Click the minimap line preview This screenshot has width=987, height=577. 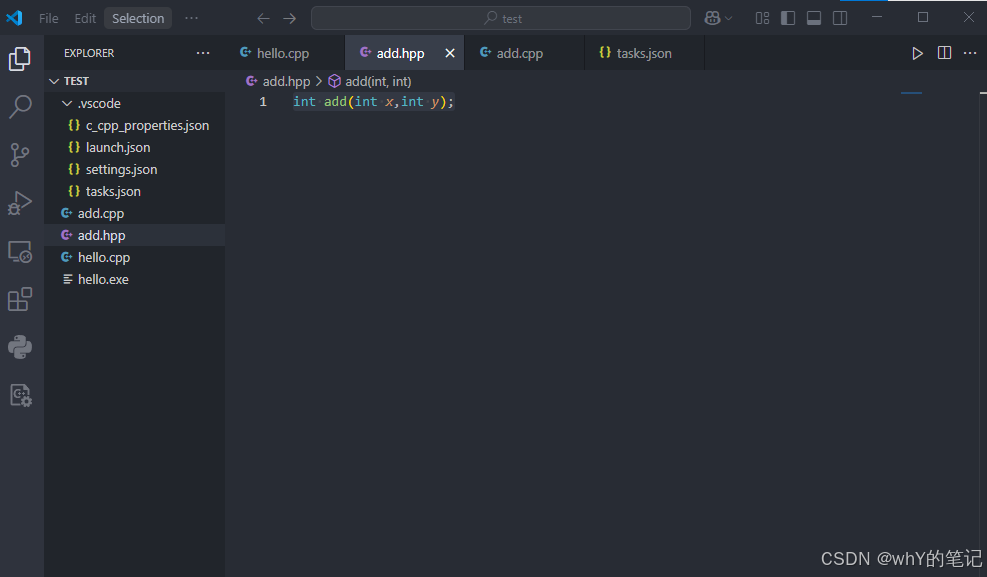911,93
